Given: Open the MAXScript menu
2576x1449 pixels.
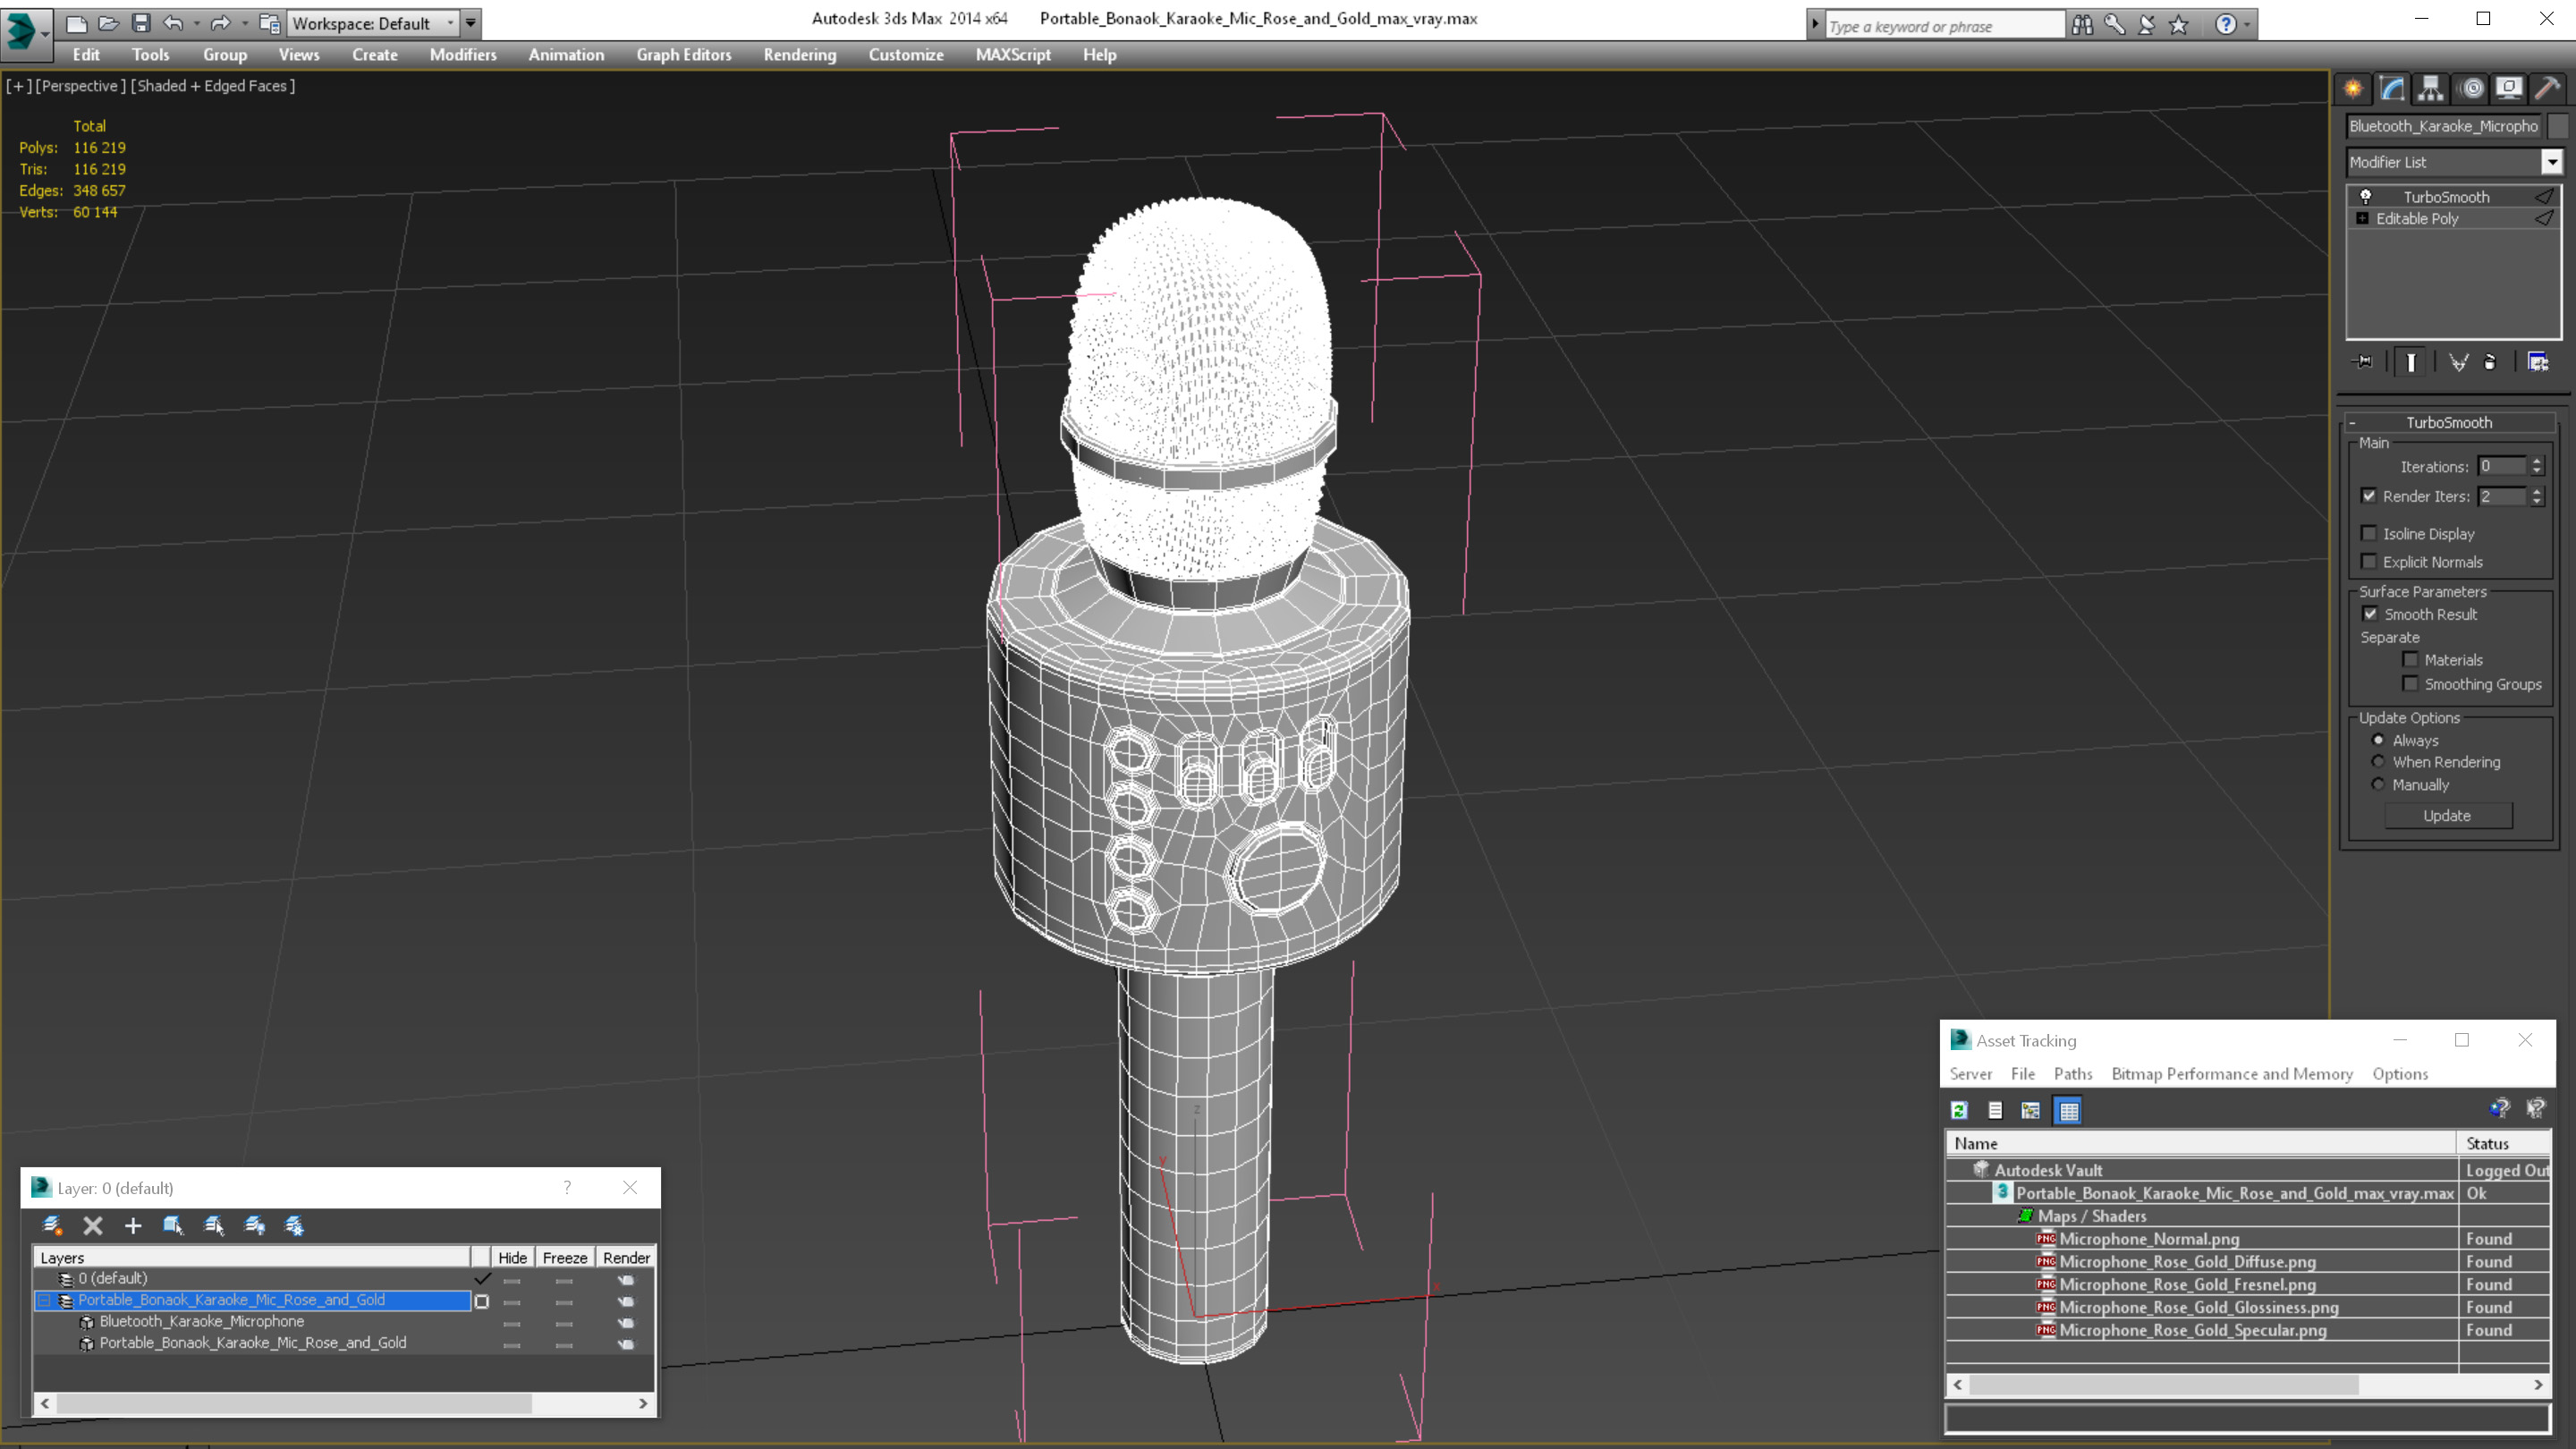Looking at the screenshot, I should tap(1013, 55).
